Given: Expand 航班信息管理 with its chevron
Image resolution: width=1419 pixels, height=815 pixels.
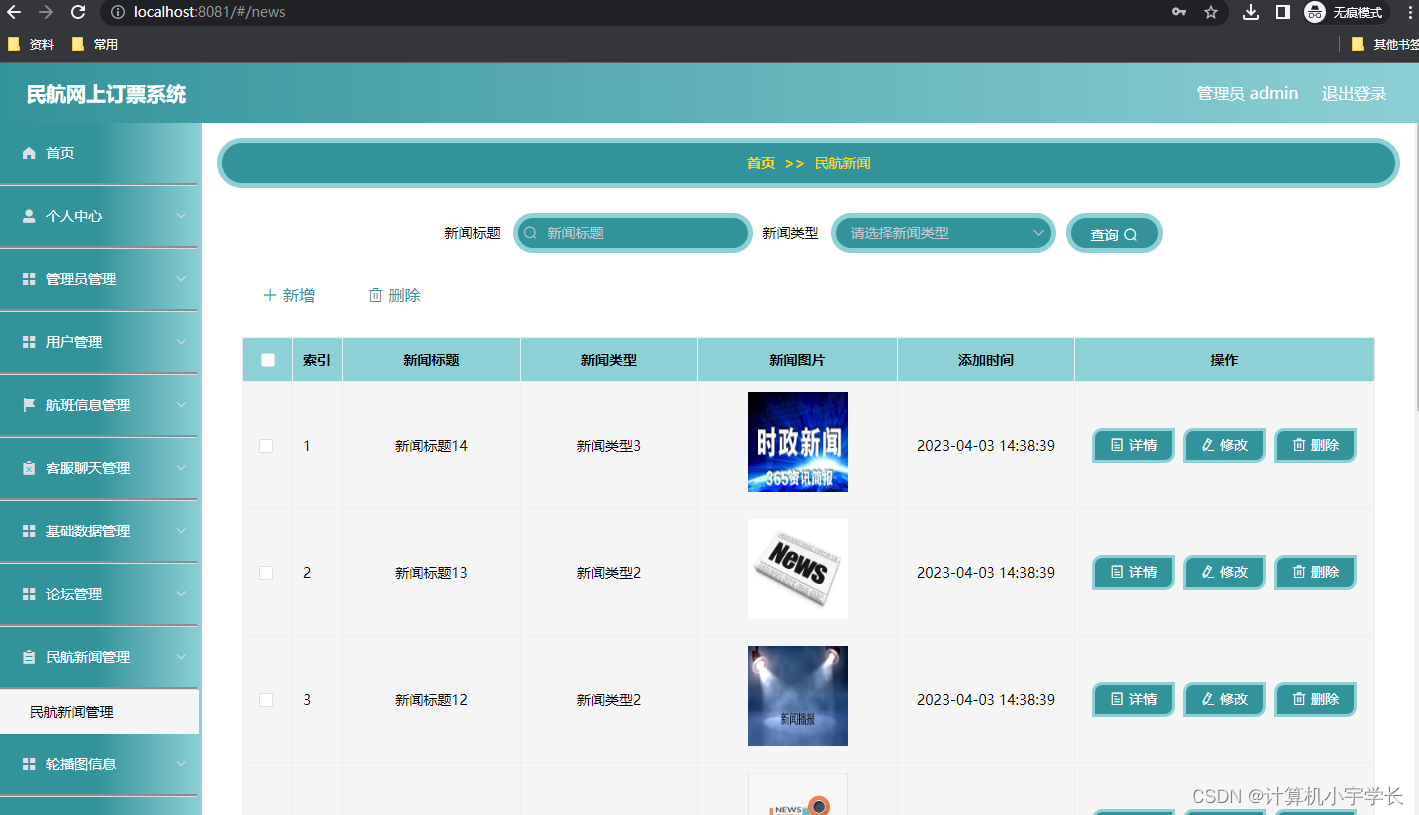Looking at the screenshot, I should (181, 405).
